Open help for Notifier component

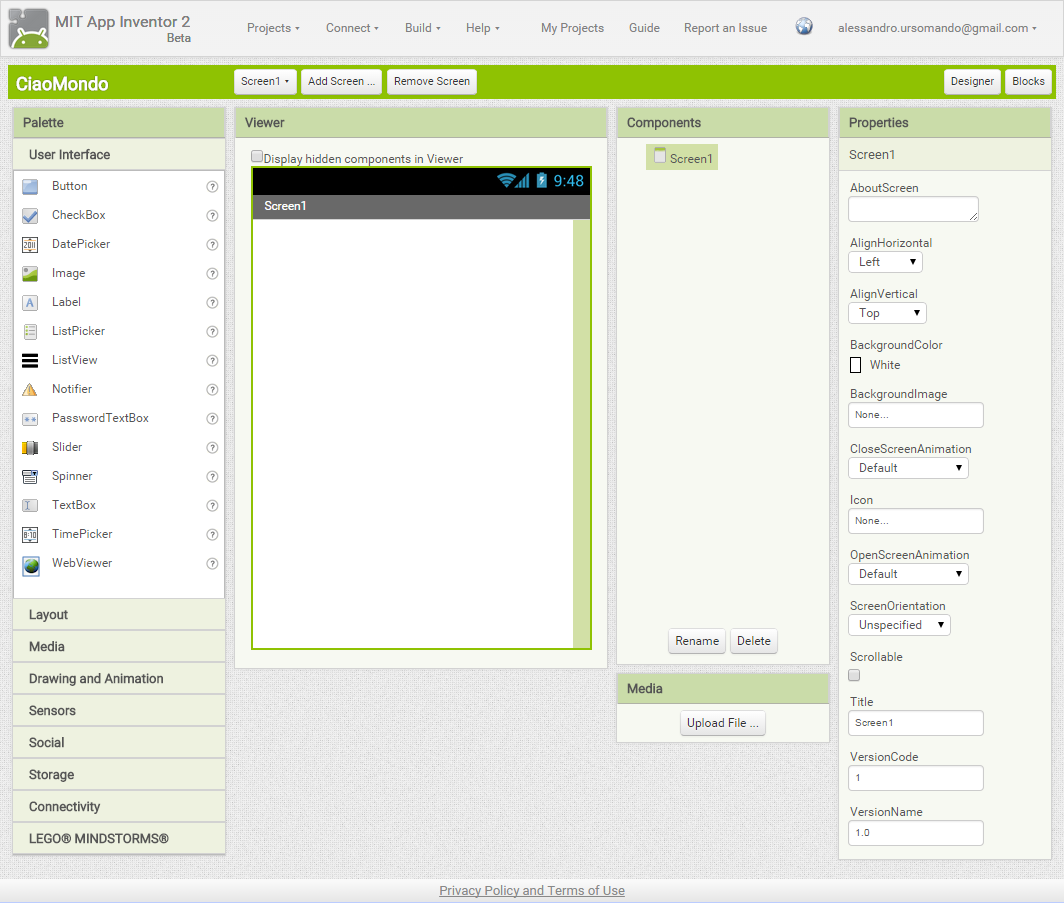[212, 389]
